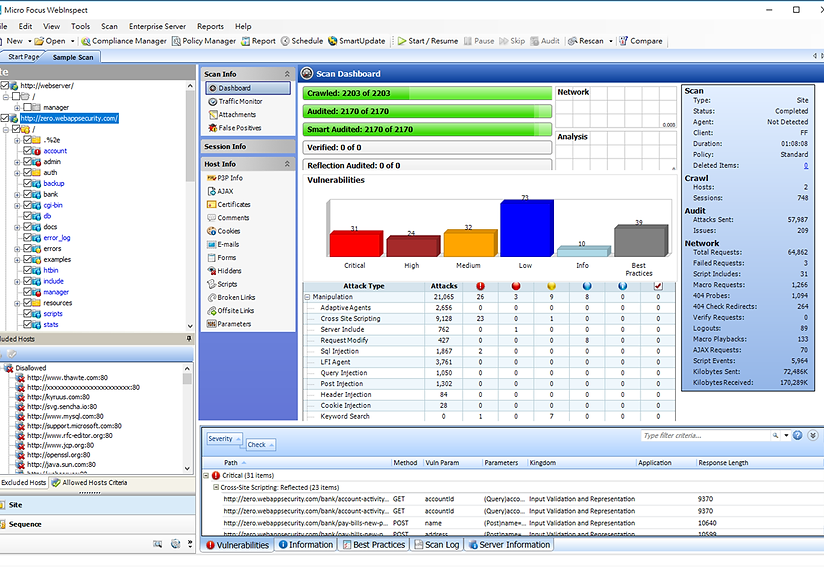This screenshot has height=567, width=824.
Task: Open Allowed Hosts Criteria tab
Action: tap(89, 482)
